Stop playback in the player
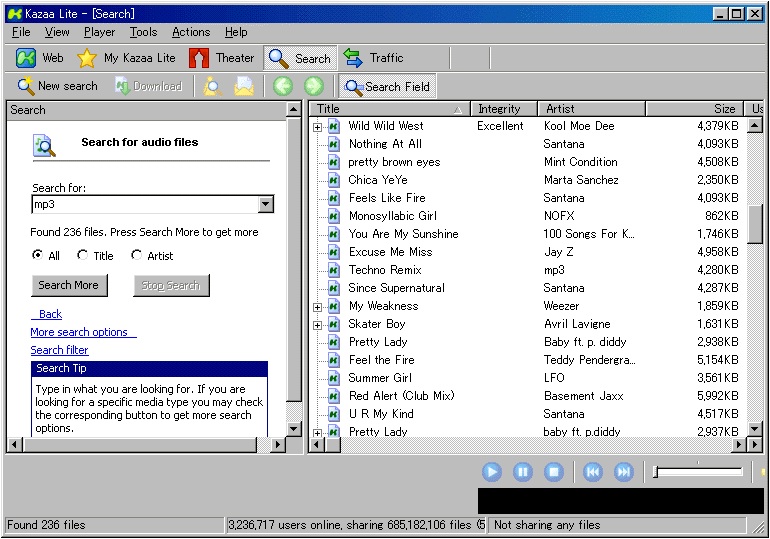Screen dimensions: 770x539 [554, 472]
